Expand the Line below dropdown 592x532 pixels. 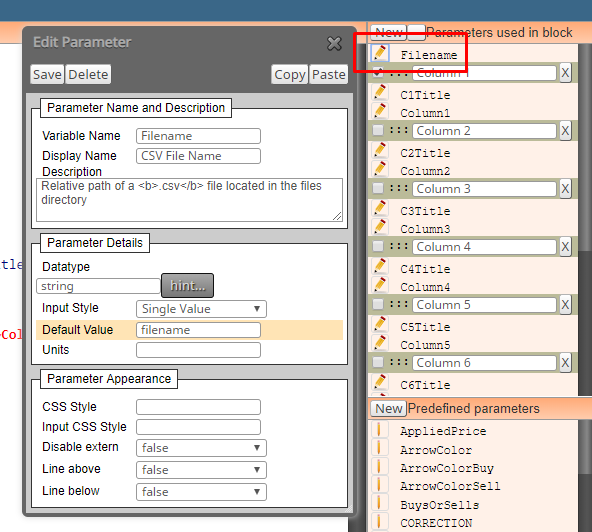(x=201, y=492)
